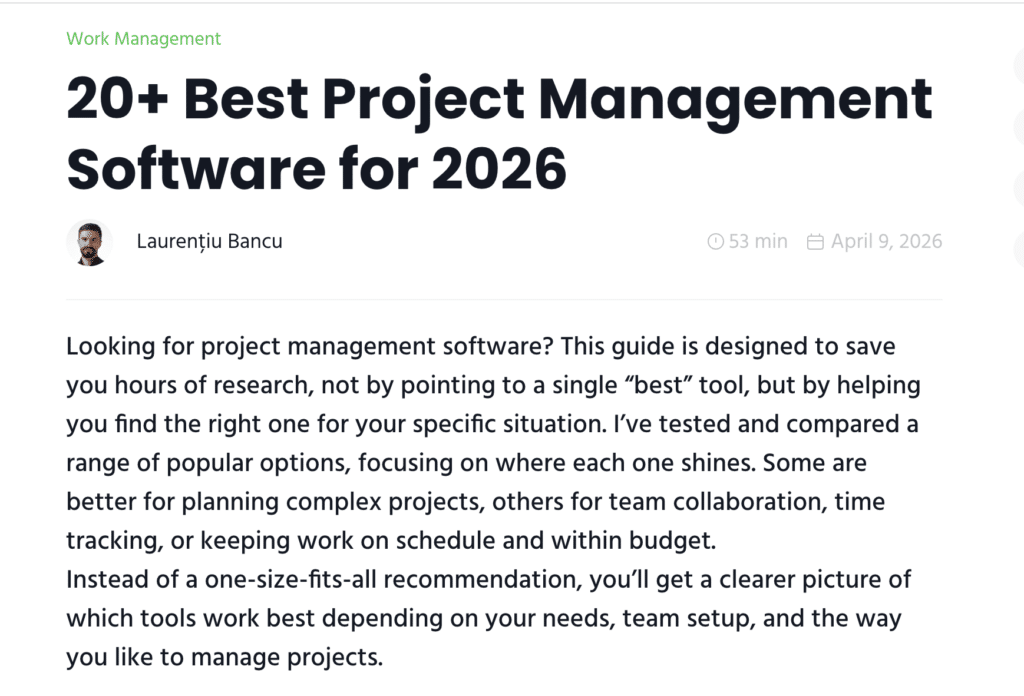Click the clock icon beside 53 min

tap(716, 242)
